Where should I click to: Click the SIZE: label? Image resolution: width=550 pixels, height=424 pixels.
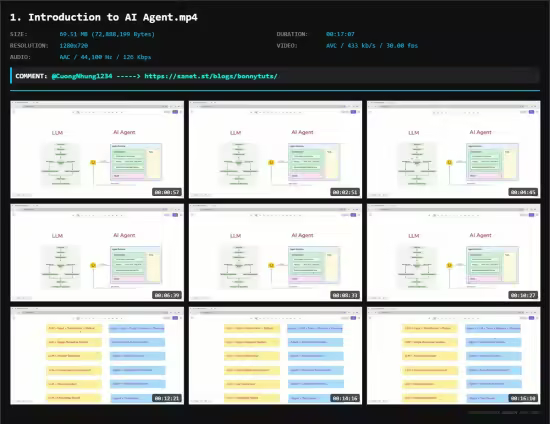(x=19, y=34)
